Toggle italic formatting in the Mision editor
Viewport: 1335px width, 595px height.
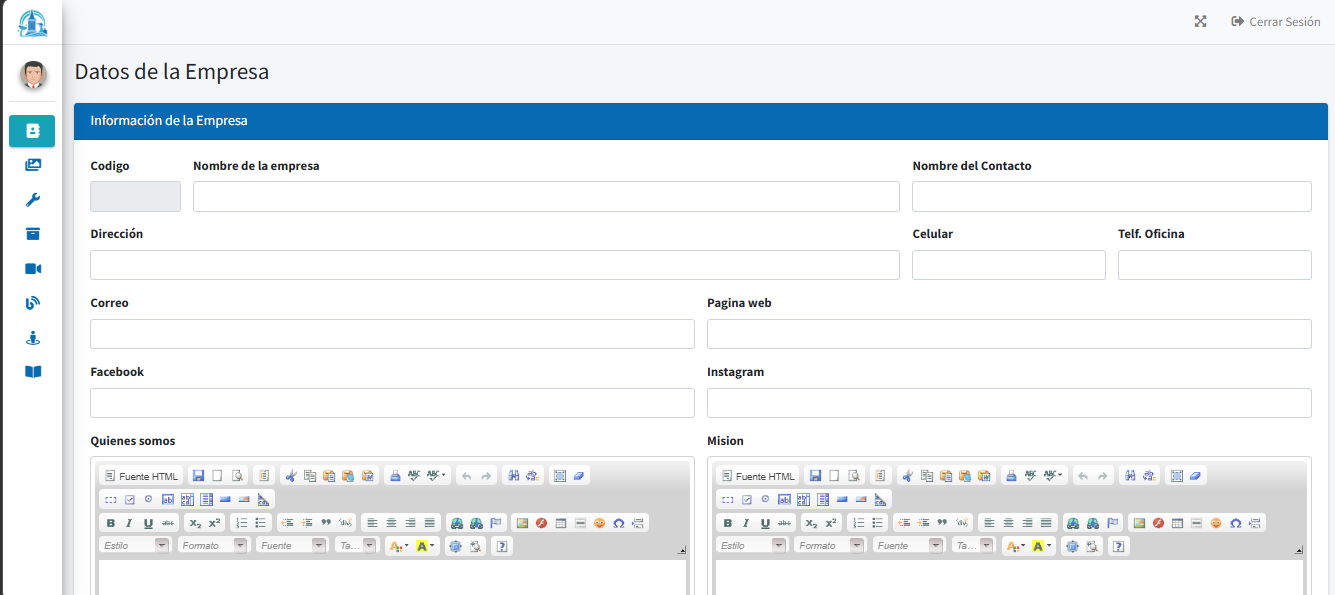tap(745, 523)
